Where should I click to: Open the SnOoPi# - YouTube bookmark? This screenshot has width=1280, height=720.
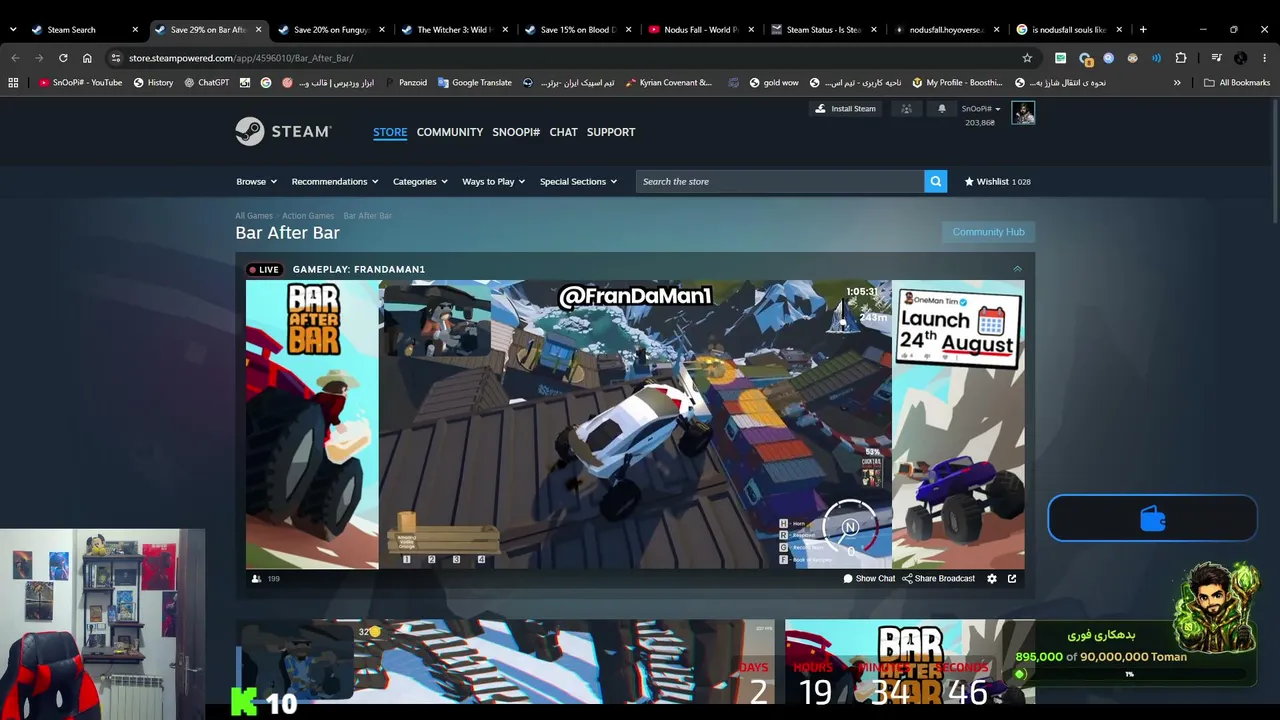[x=80, y=82]
